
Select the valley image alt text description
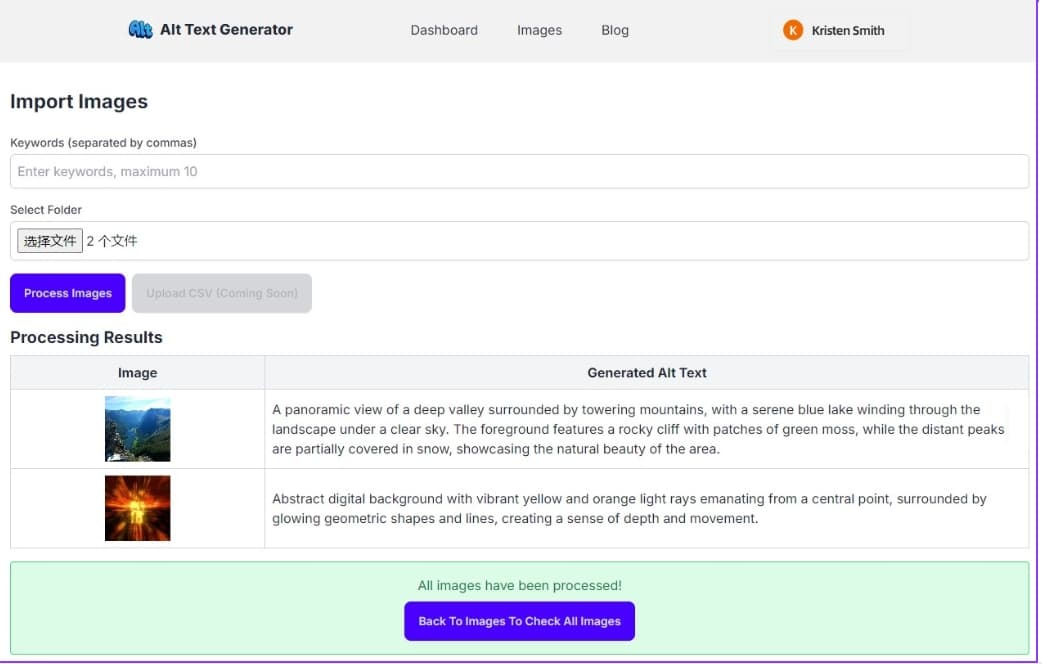(640, 428)
